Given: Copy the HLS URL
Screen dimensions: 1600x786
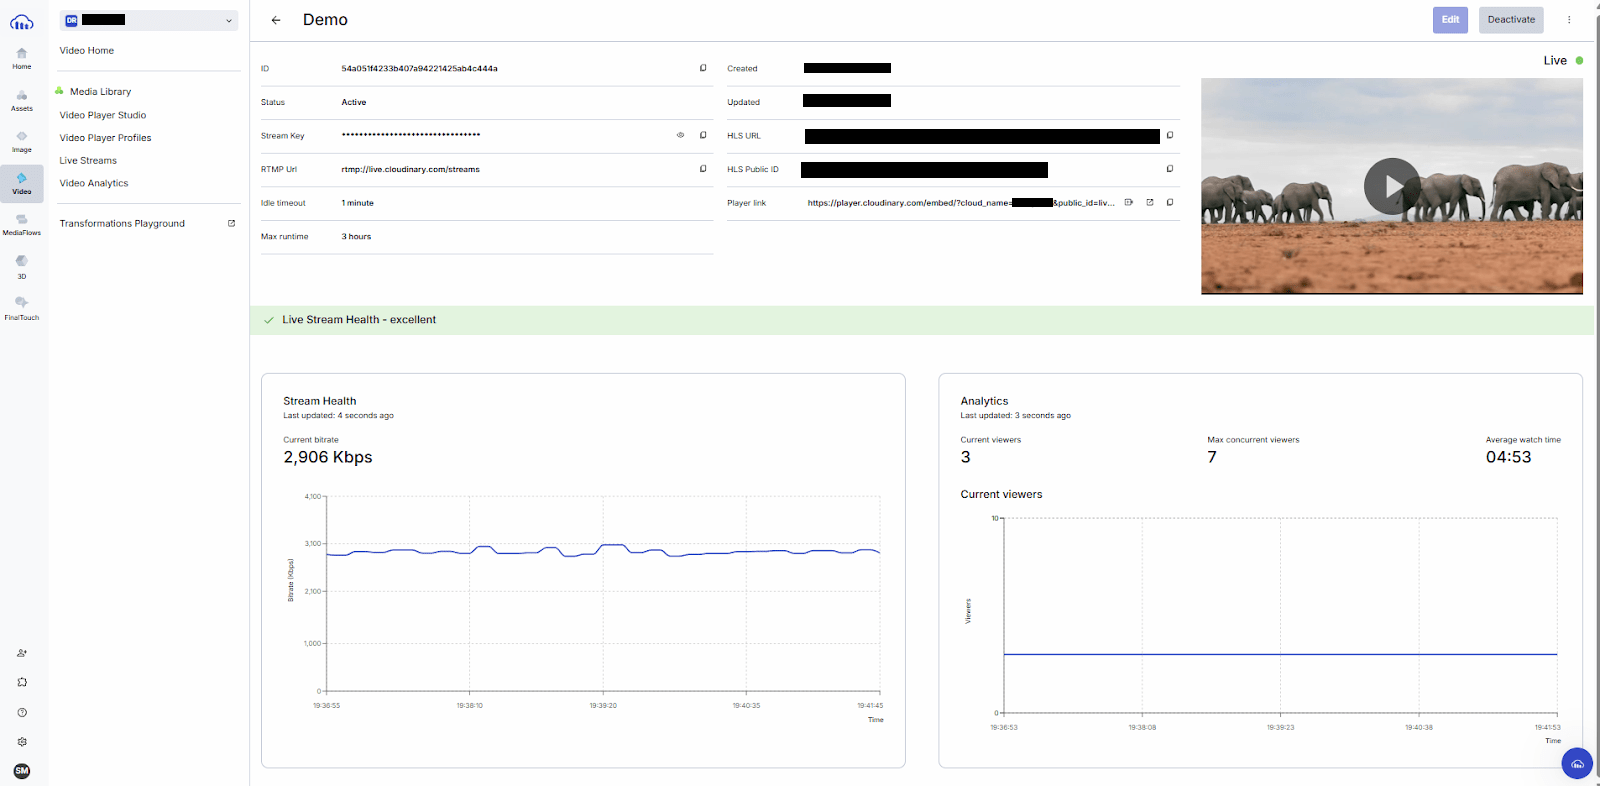Looking at the screenshot, I should point(1169,136).
